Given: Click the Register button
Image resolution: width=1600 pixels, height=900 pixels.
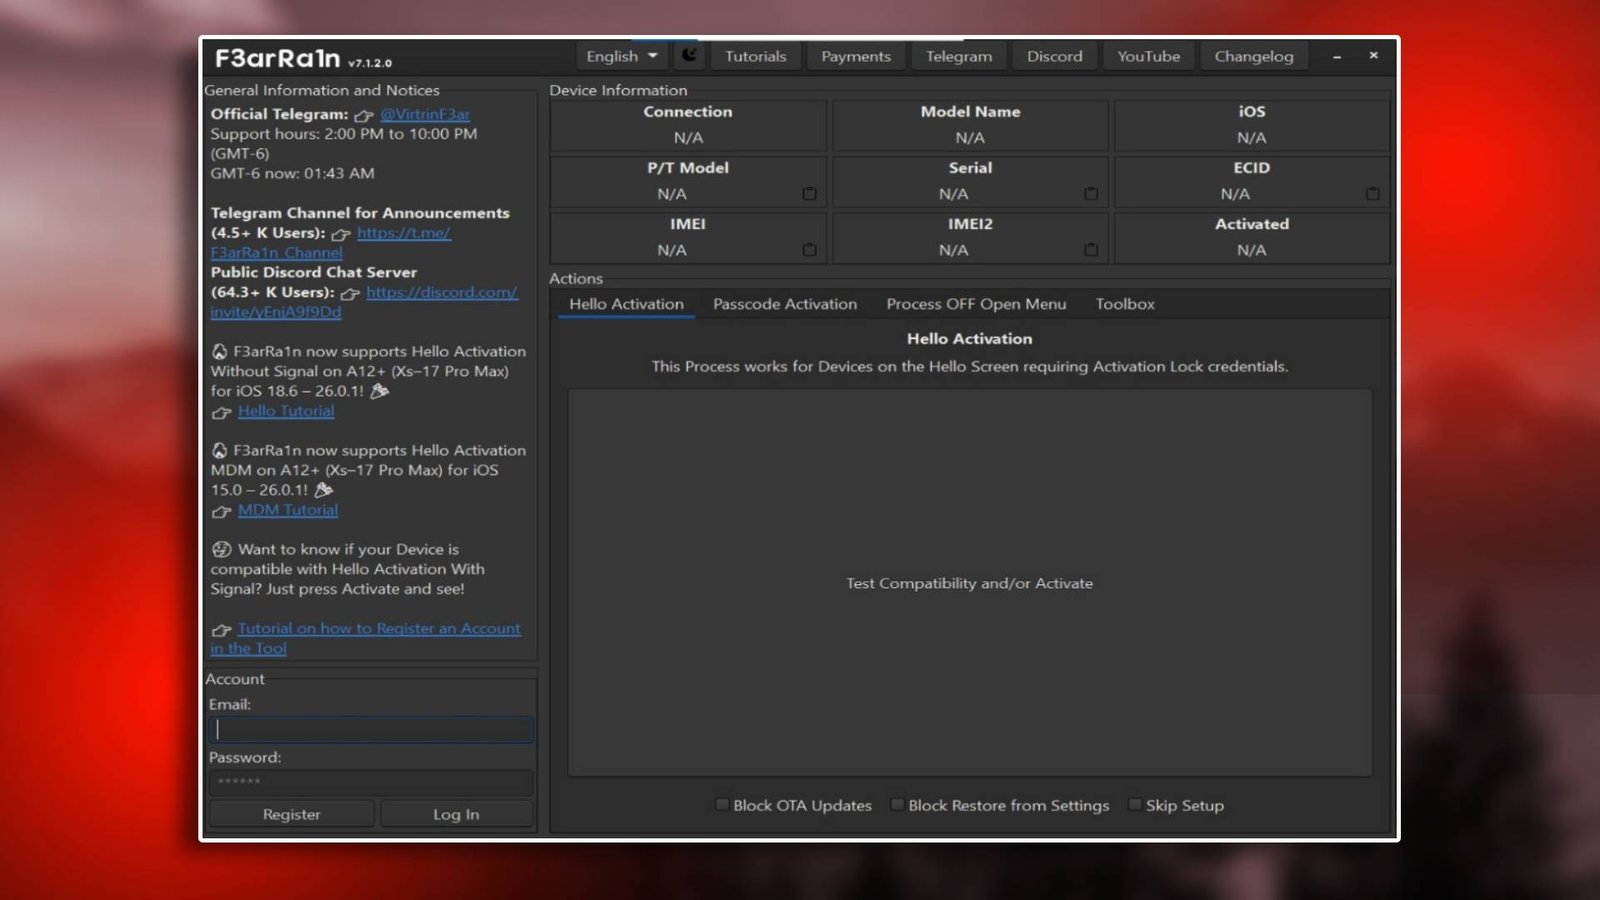Looking at the screenshot, I should click(291, 813).
